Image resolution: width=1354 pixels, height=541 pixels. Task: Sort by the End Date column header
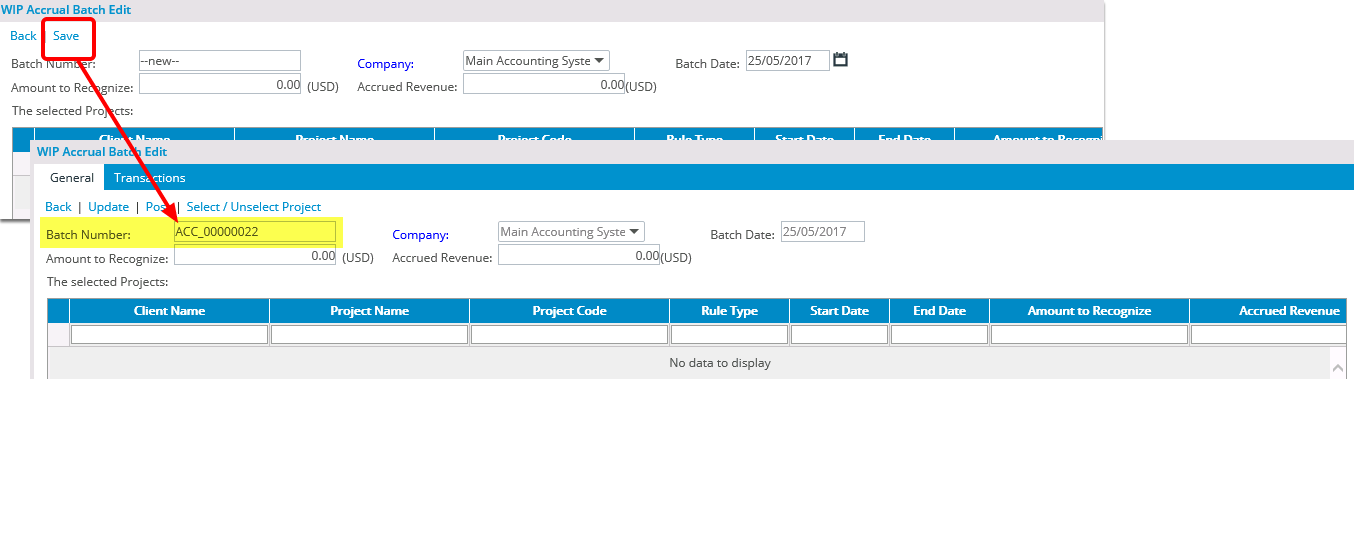pos(939,311)
